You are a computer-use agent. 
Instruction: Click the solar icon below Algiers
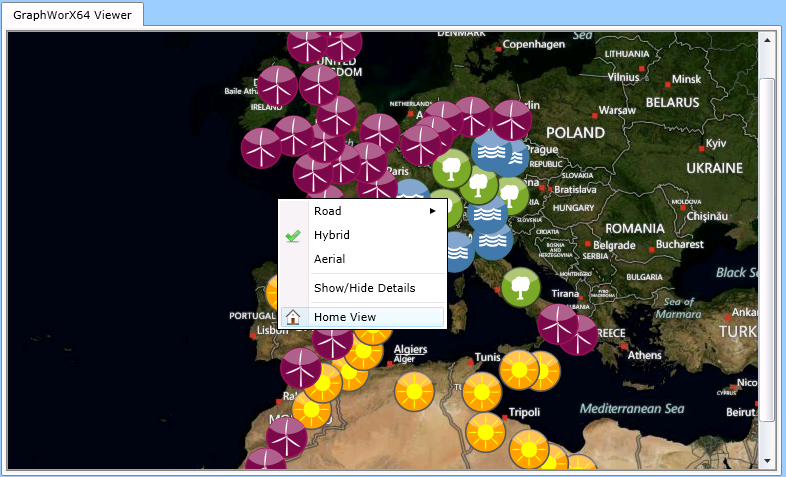coord(414,390)
